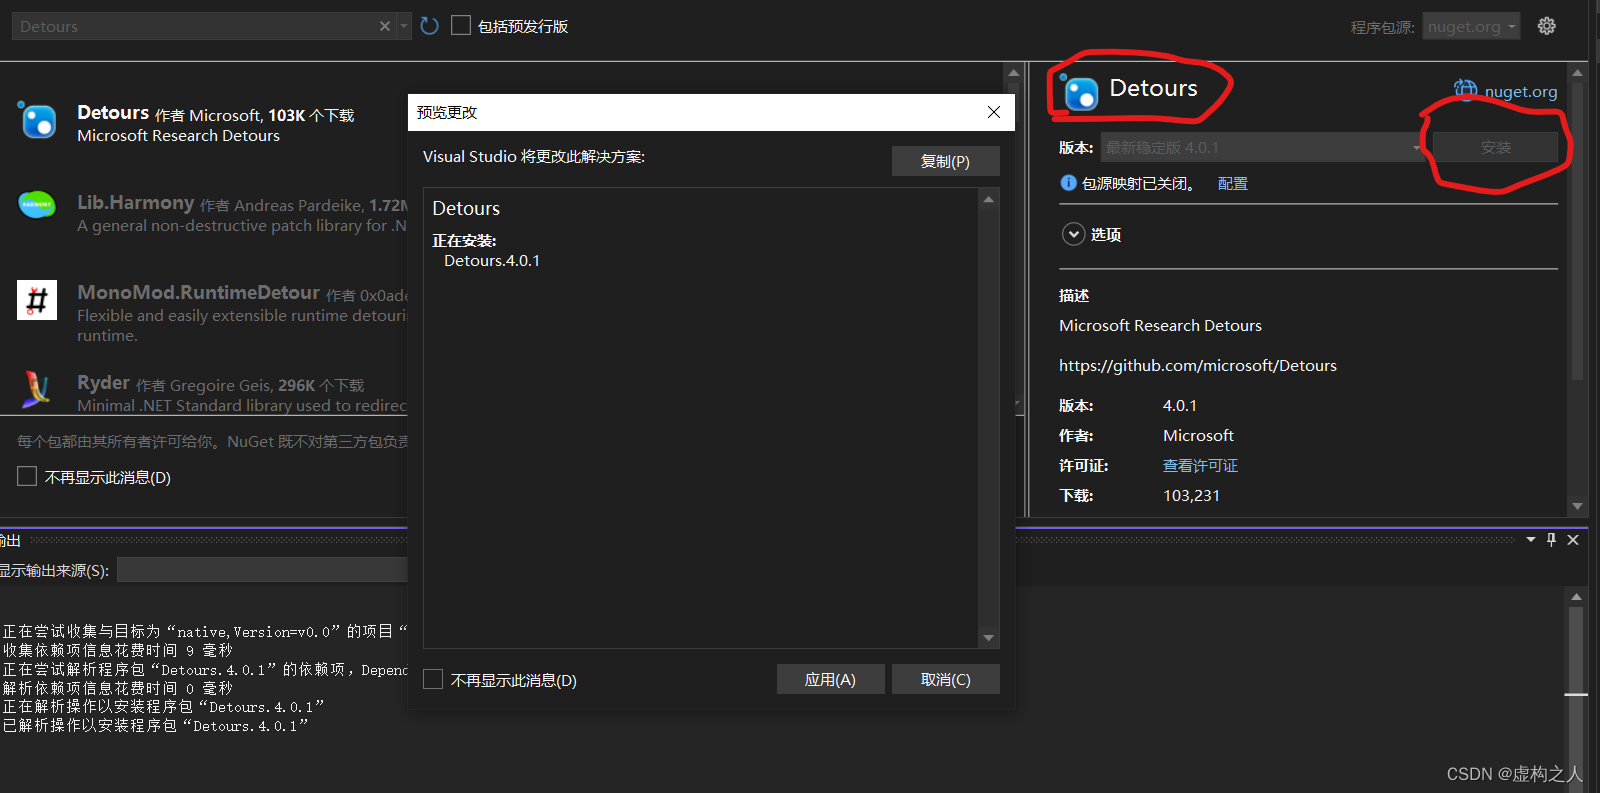Click scroll up arrow in preview list scrollbar
Image resolution: width=1600 pixels, height=793 pixels.
pos(988,200)
